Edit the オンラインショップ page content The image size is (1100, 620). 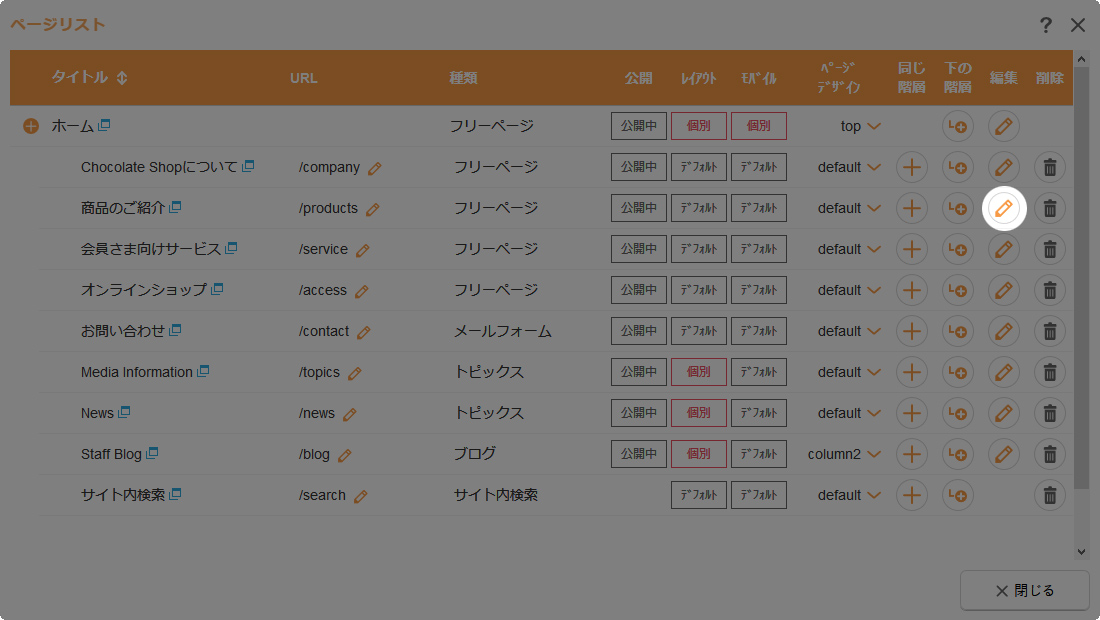pyautogui.click(x=1004, y=290)
